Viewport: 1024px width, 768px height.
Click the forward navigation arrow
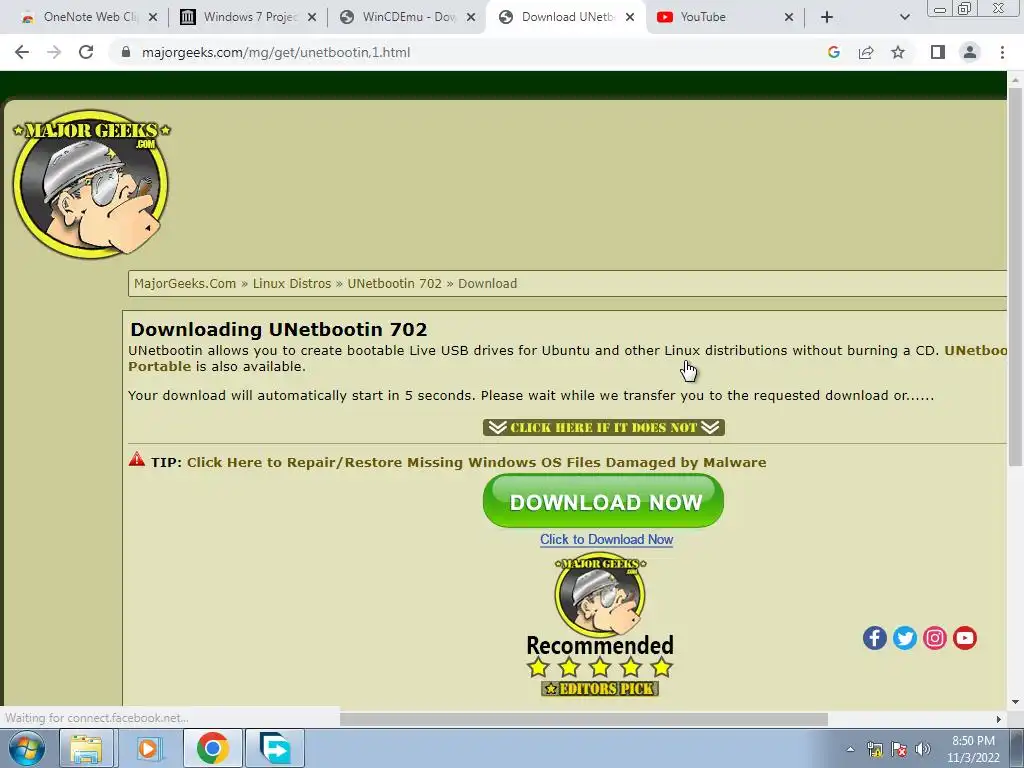click(x=54, y=52)
